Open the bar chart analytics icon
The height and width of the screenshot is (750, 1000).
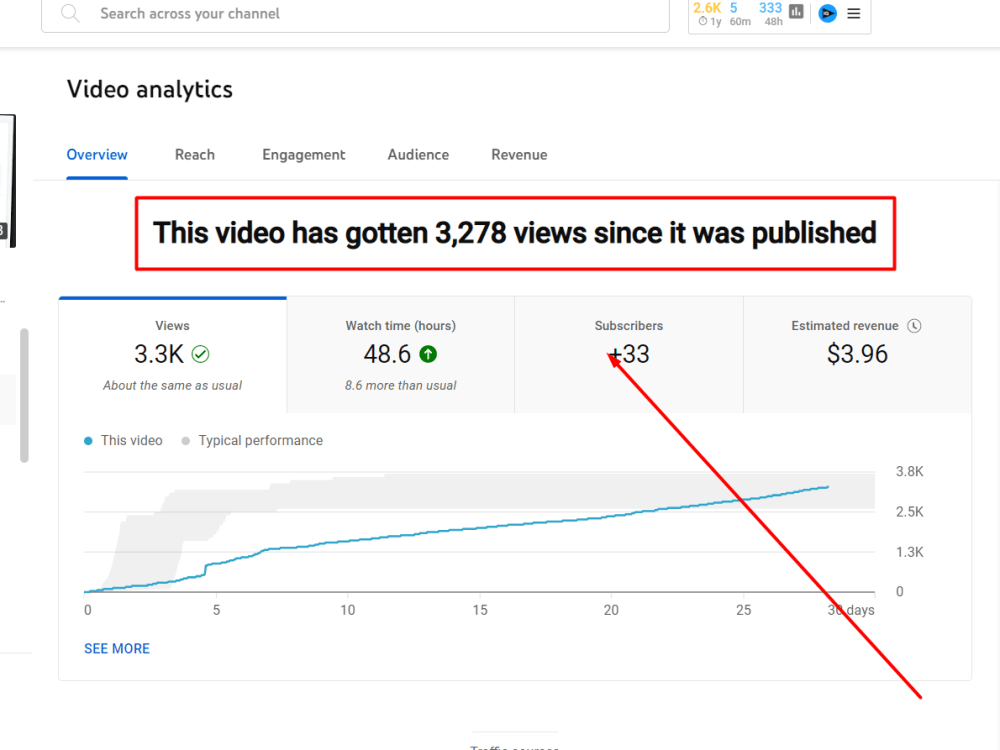[795, 13]
